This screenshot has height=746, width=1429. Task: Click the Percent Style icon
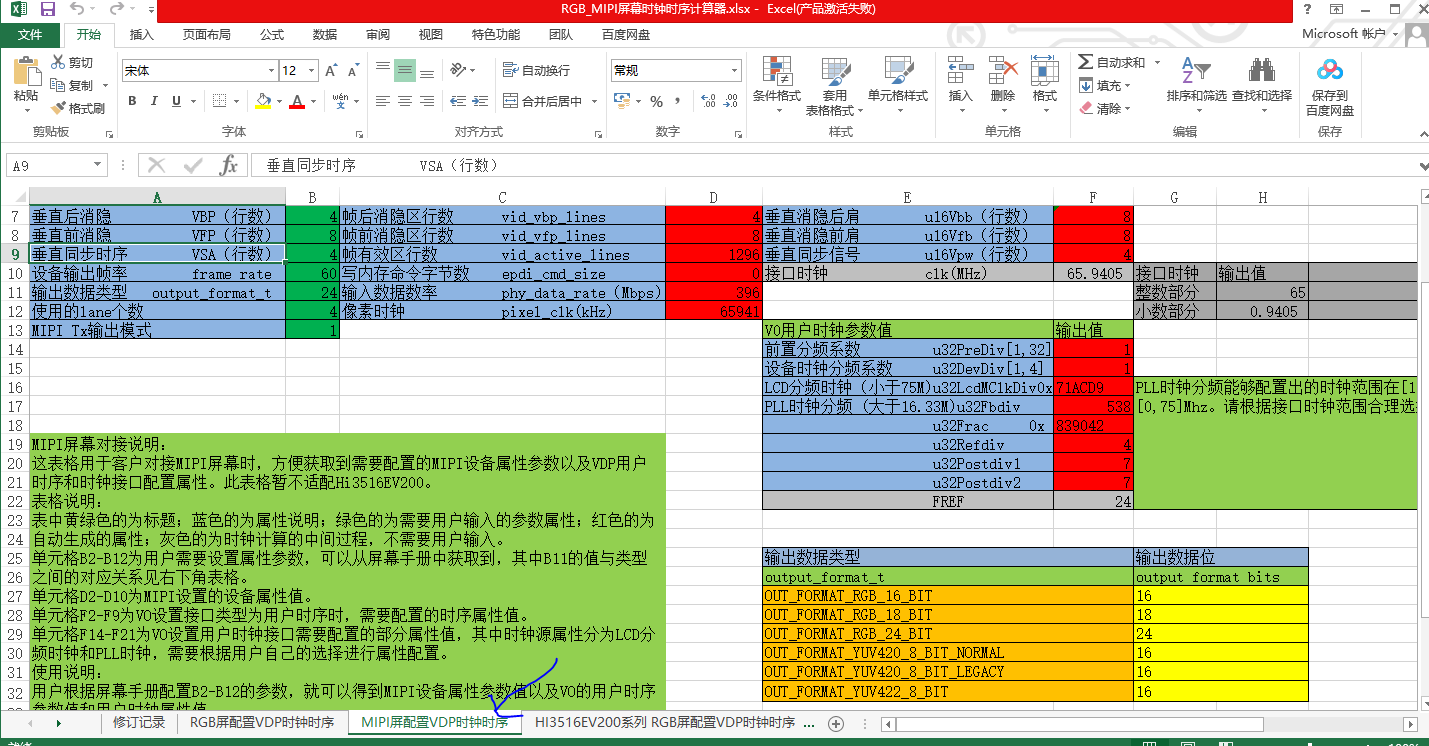point(657,100)
